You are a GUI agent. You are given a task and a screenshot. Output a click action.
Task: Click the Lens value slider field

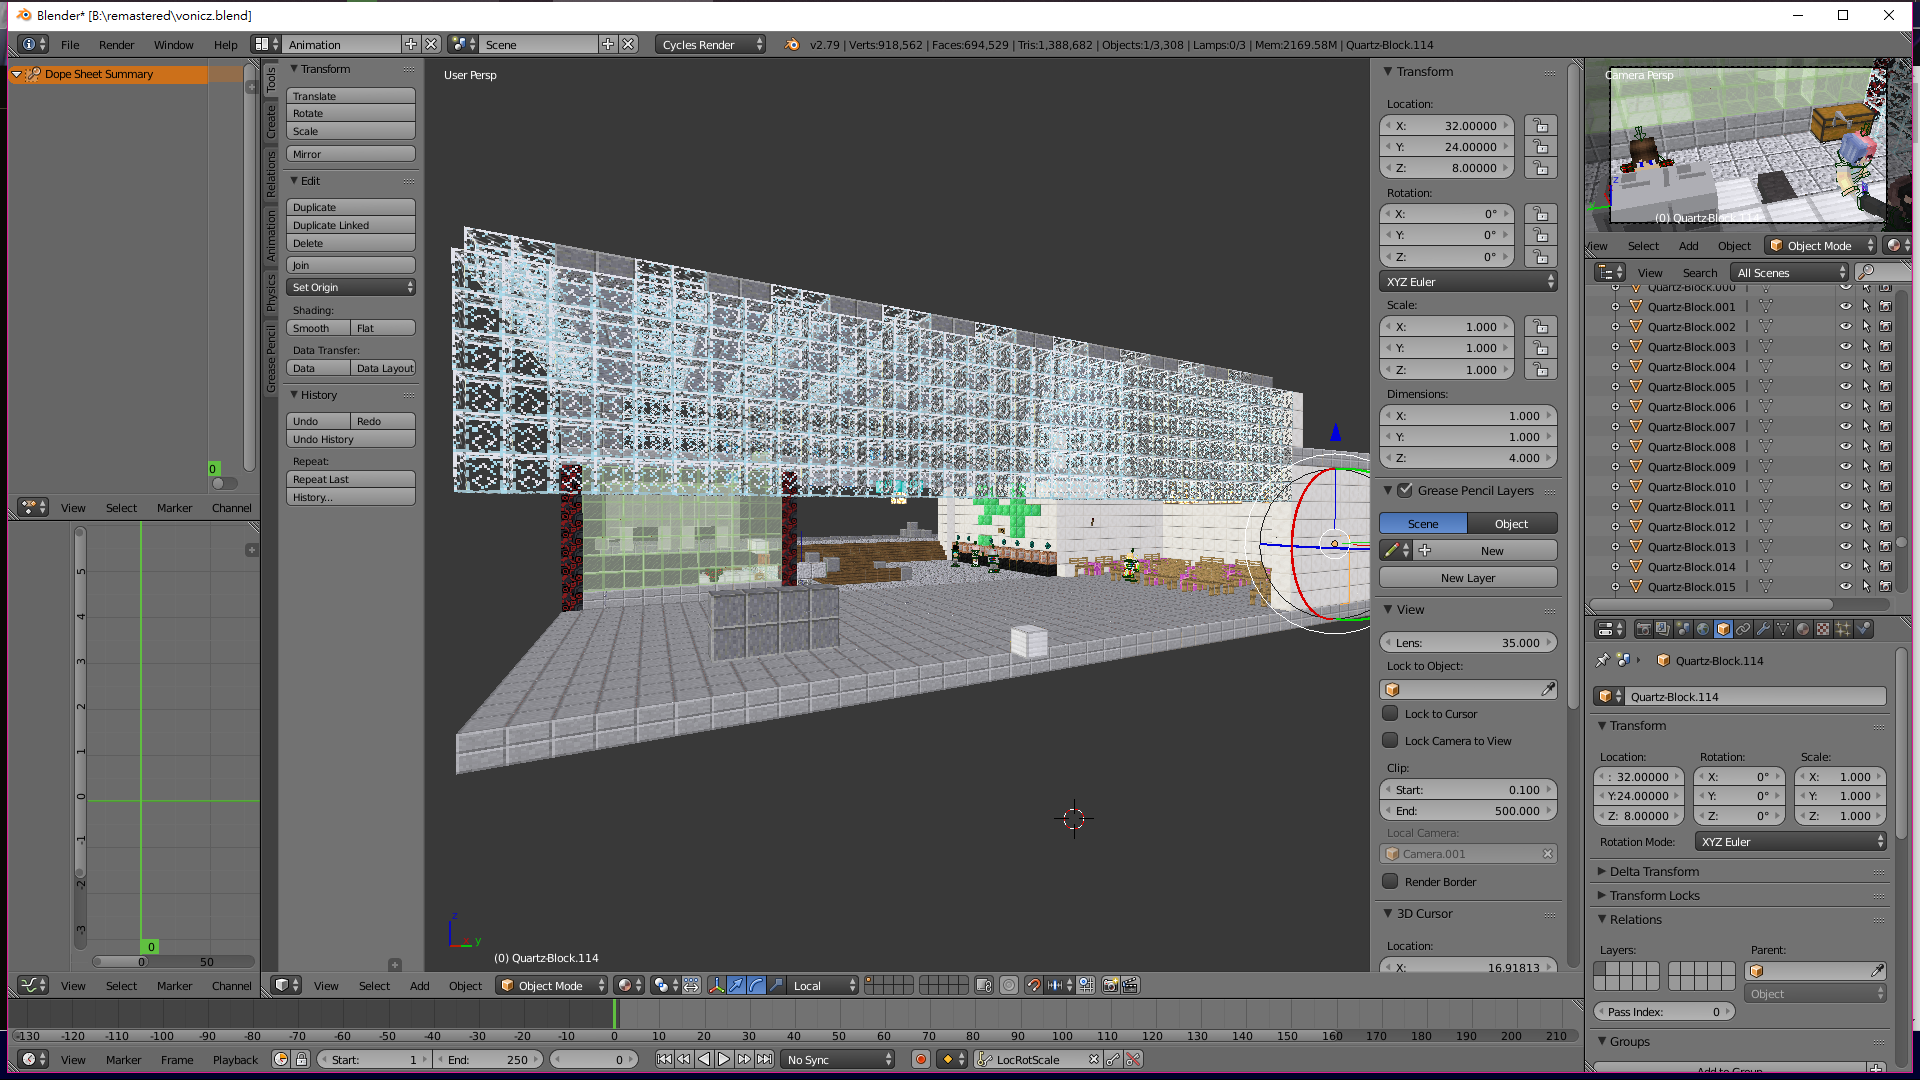coord(1468,643)
